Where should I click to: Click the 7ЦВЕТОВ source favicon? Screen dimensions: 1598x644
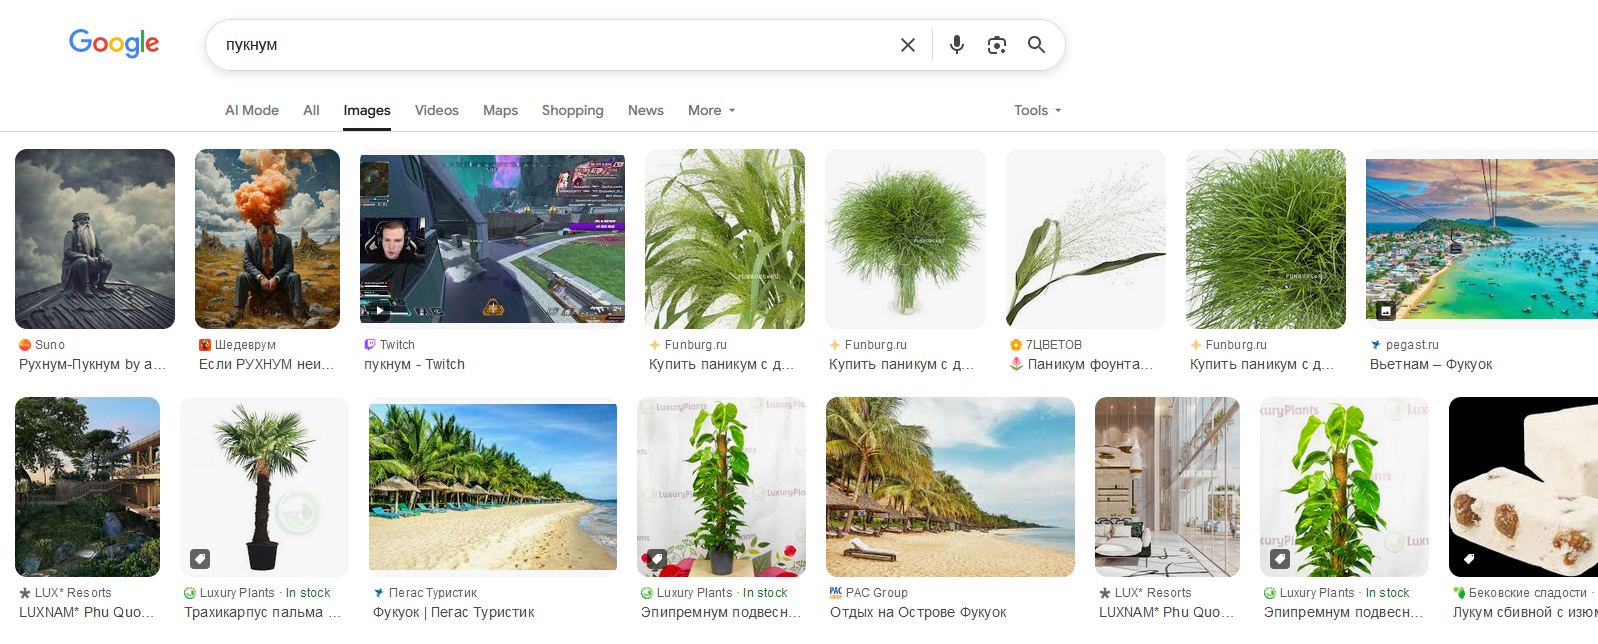click(x=1016, y=345)
